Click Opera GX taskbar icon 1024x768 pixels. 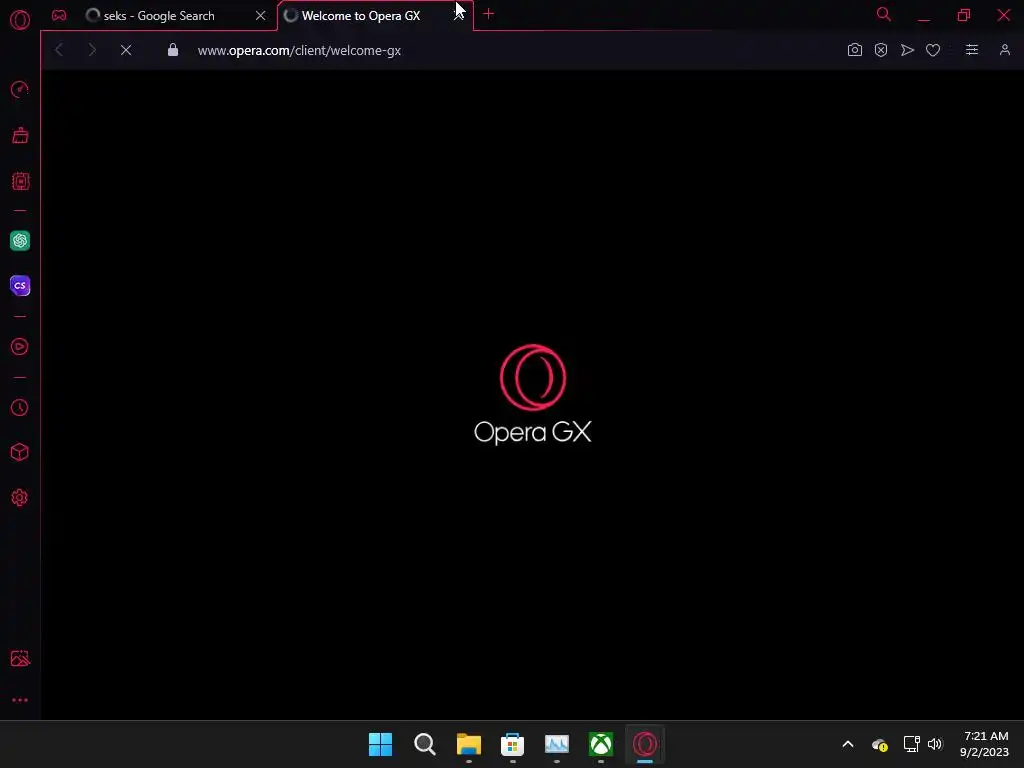[645, 744]
